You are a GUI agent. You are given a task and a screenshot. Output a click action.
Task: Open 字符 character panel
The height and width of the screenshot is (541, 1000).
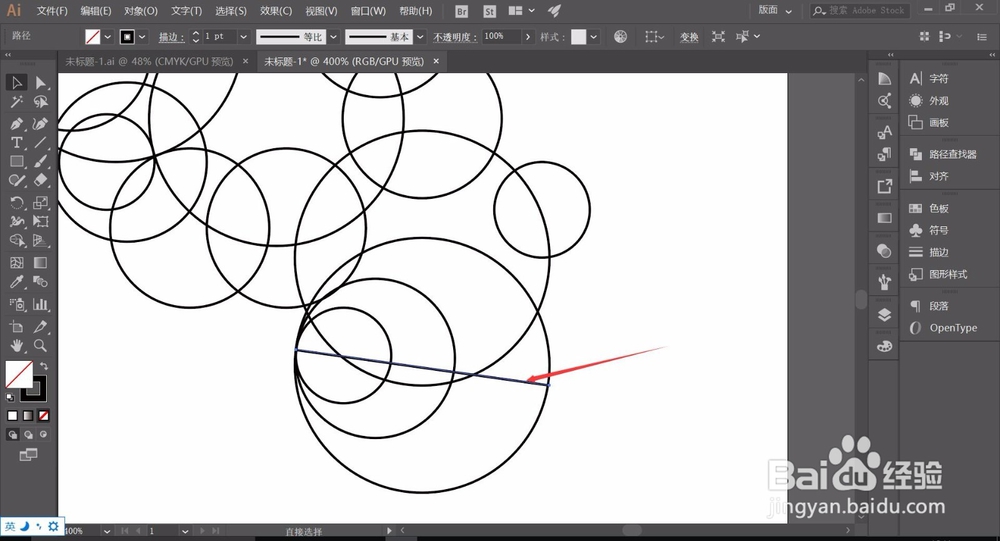pos(938,78)
